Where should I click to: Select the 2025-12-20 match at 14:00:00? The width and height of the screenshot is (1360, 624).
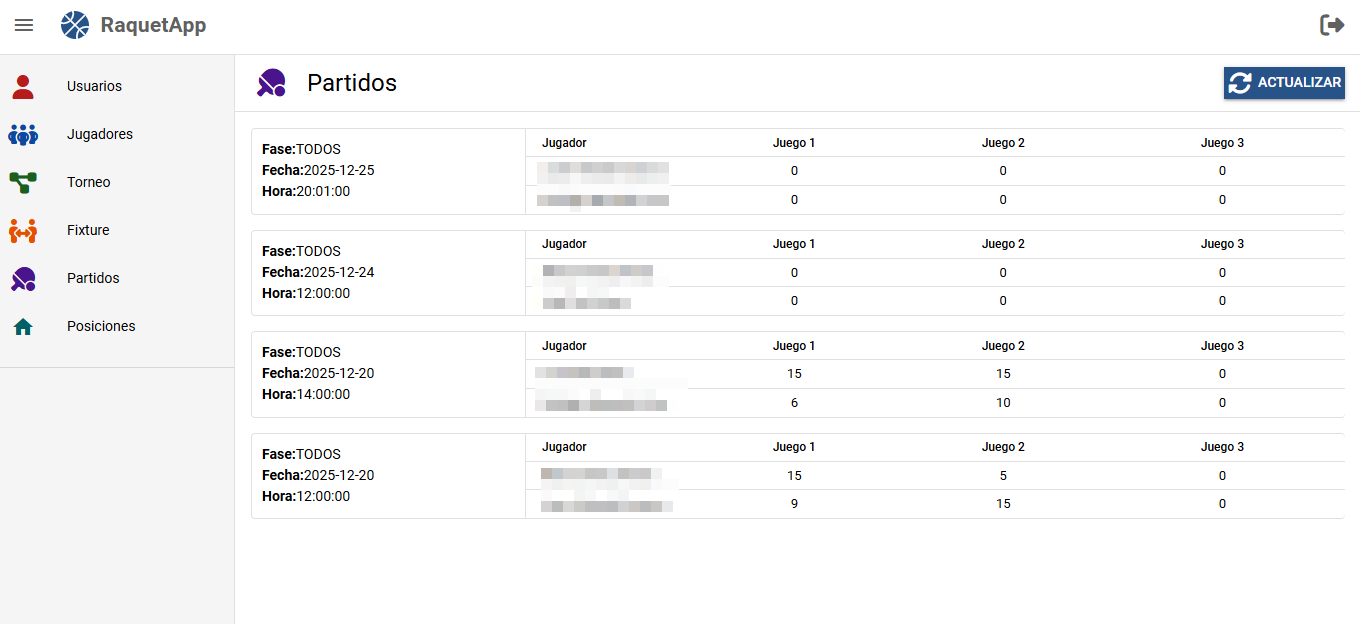797,374
